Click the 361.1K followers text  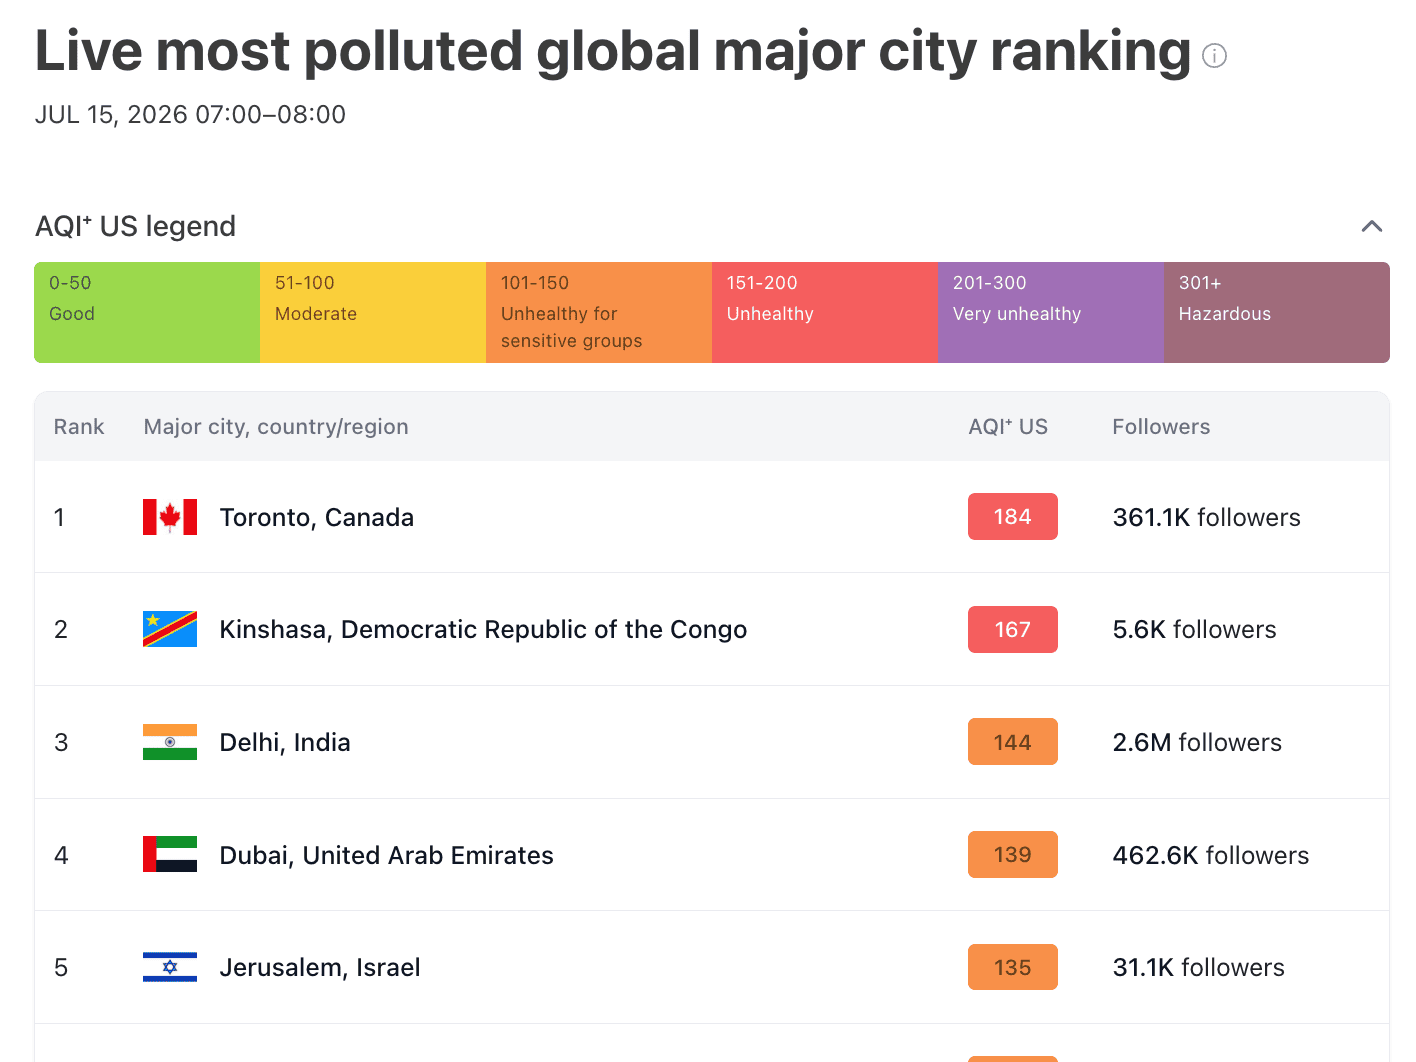(1207, 517)
